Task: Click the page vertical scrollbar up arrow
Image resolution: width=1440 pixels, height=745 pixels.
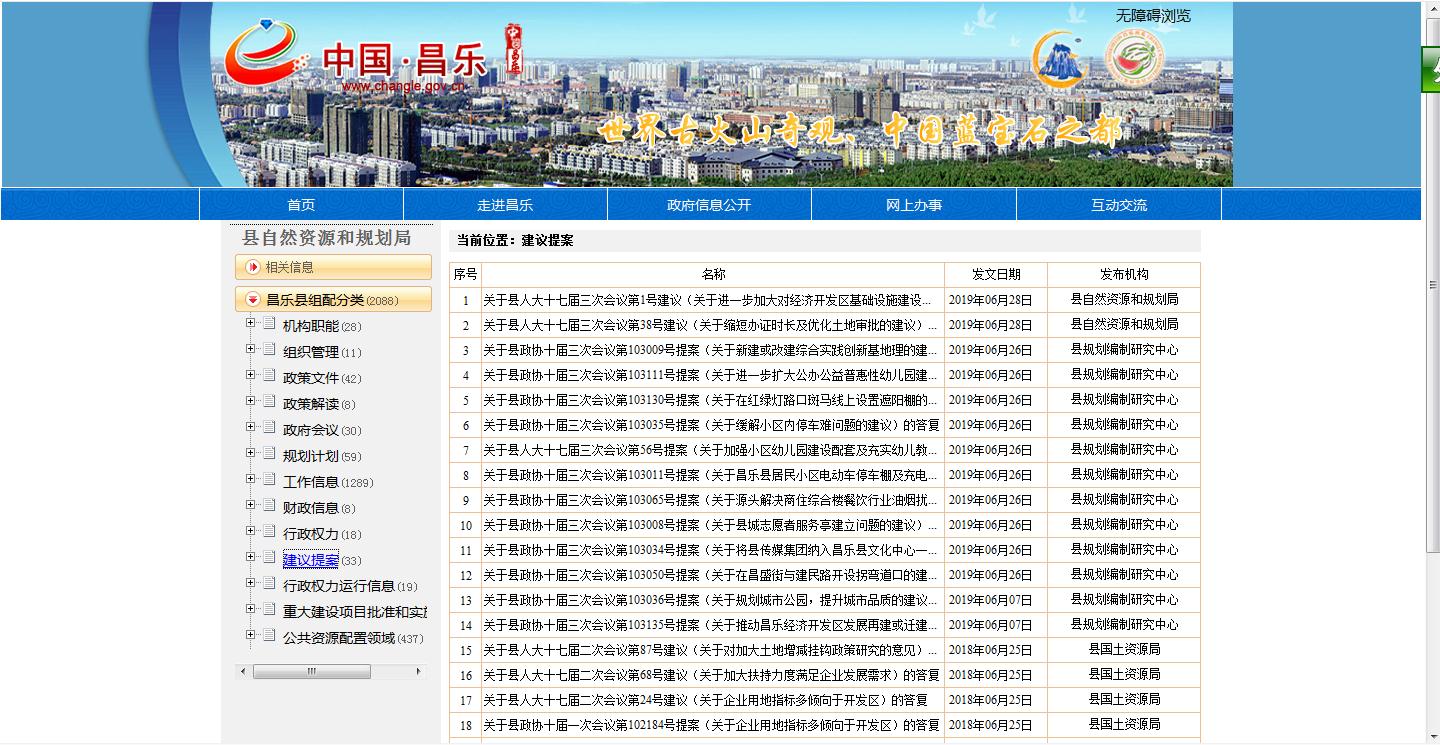Action: (1431, 8)
